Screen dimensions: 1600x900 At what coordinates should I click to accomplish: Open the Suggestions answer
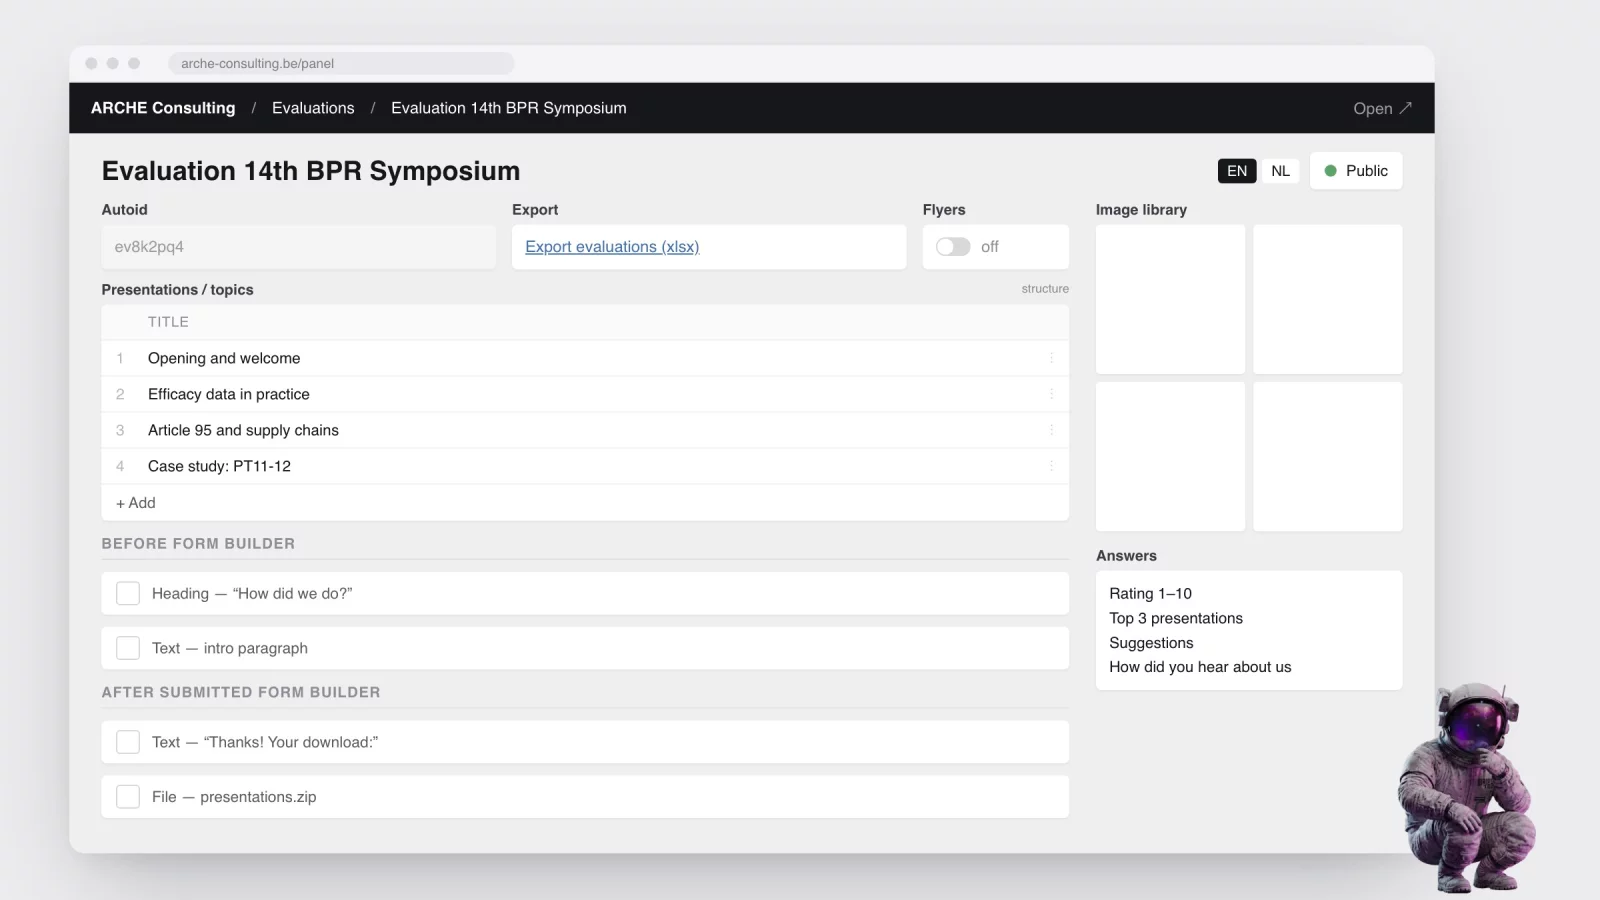coord(1151,643)
